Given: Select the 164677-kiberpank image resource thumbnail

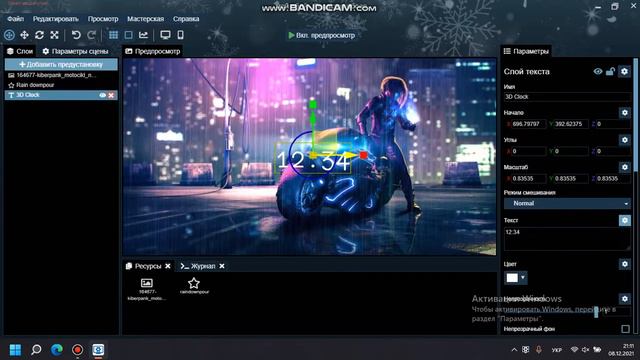Looking at the screenshot, I should point(147,289).
